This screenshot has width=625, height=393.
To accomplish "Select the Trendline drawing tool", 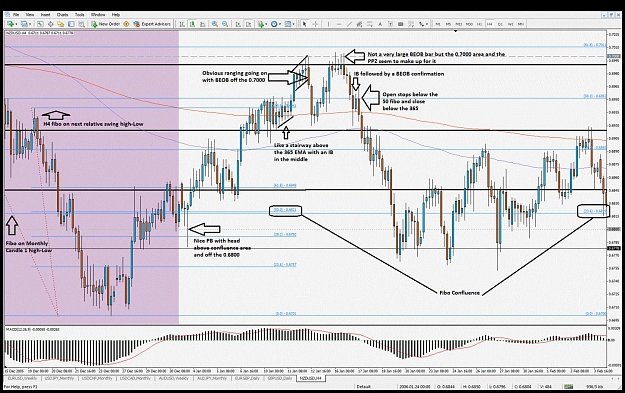I will pos(349,24).
